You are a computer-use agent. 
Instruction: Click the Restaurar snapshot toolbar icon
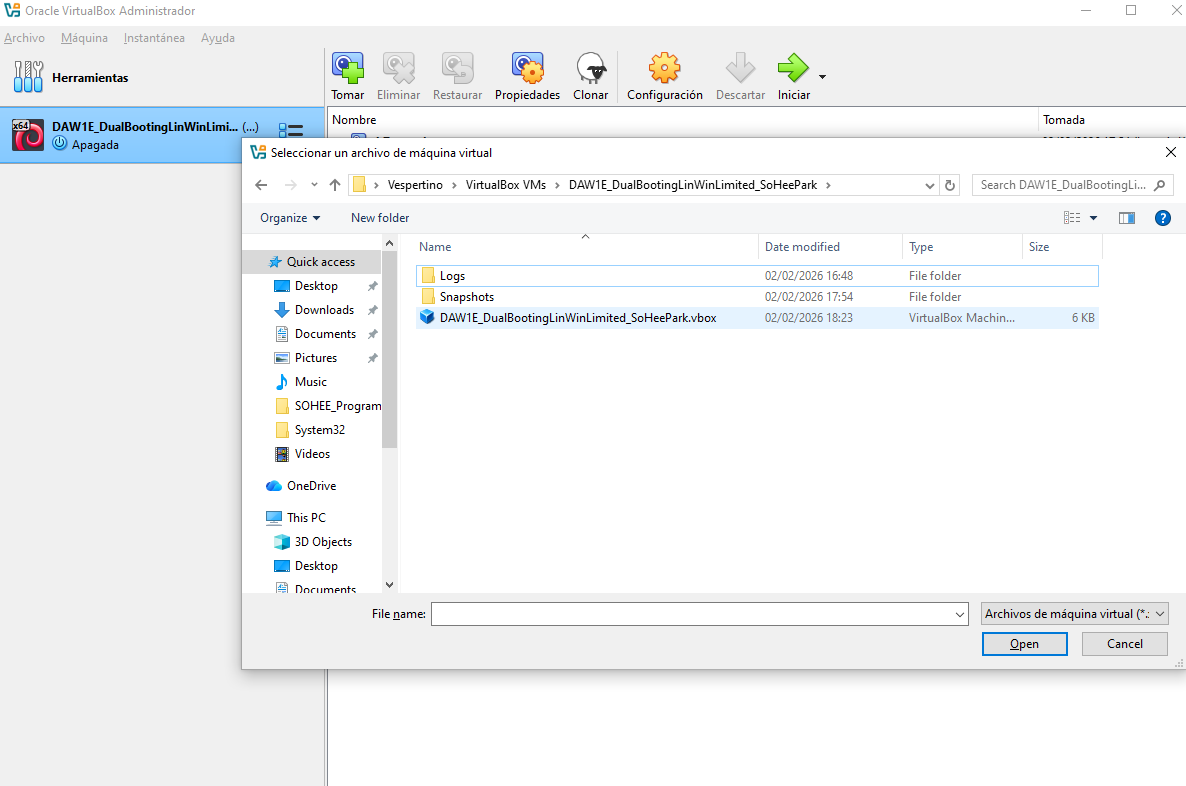tap(458, 68)
